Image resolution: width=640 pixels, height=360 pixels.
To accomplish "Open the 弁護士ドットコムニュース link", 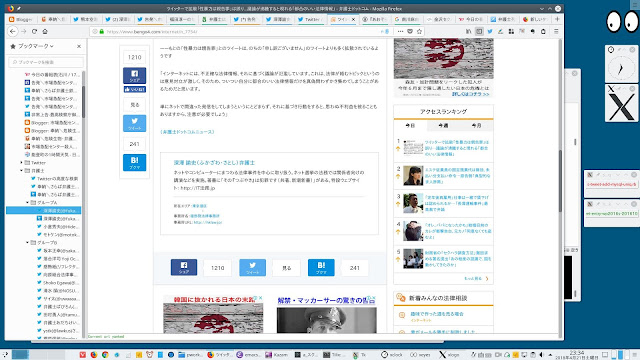I will pos(187,132).
